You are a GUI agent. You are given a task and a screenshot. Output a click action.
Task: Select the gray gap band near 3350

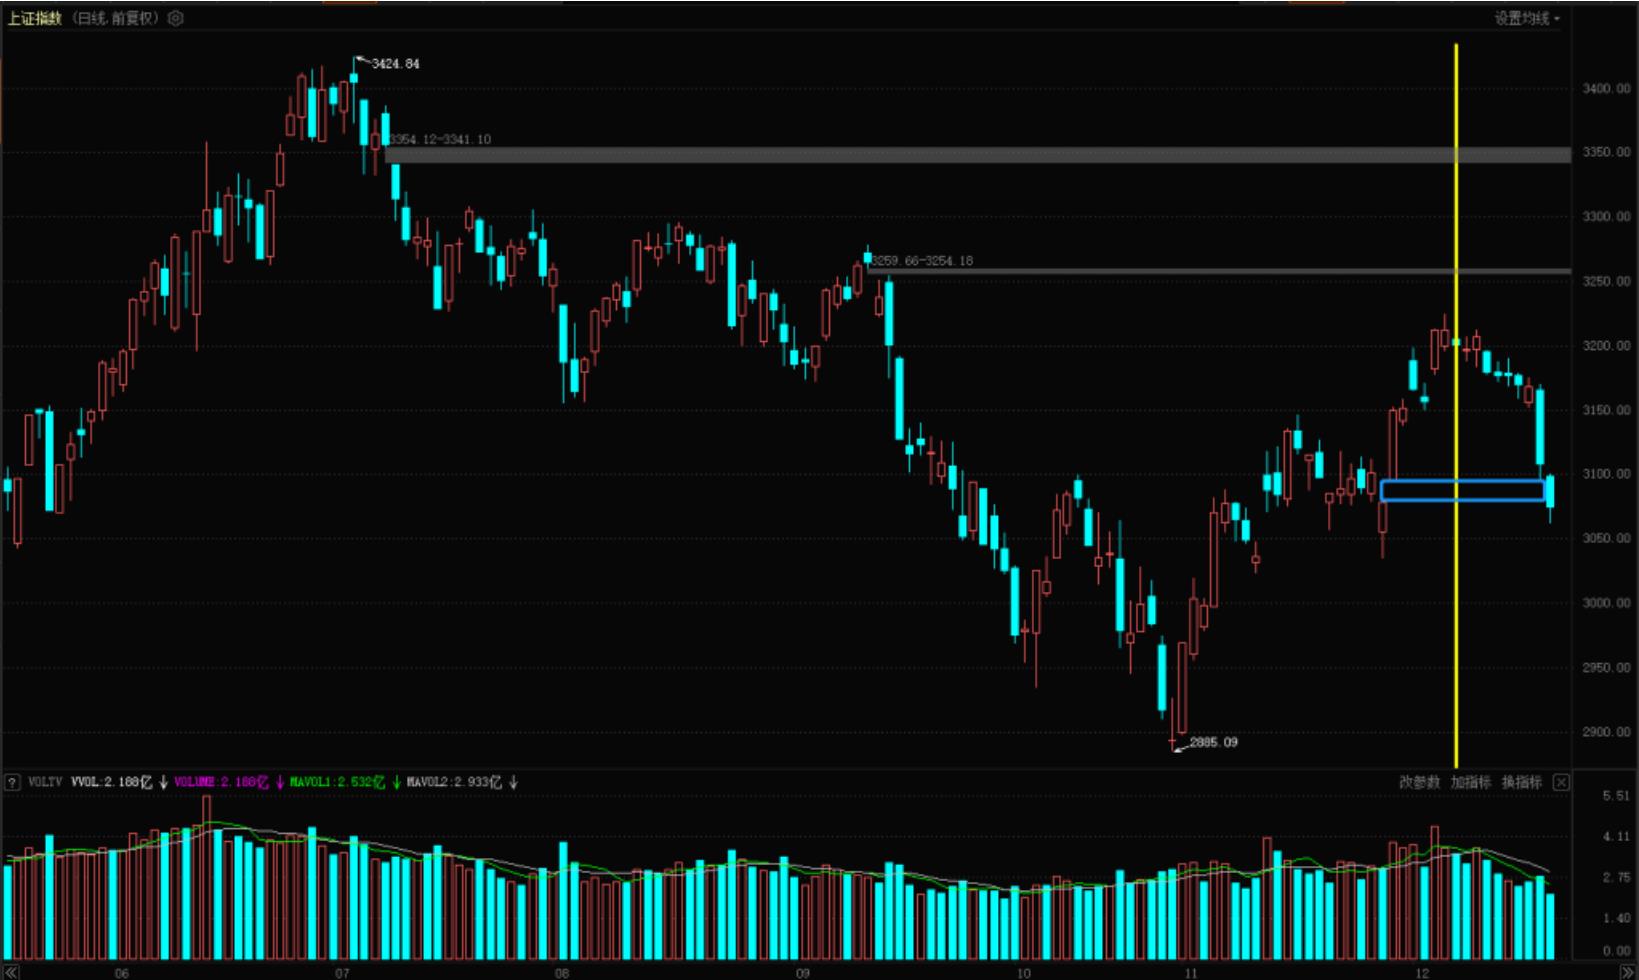tap(978, 155)
